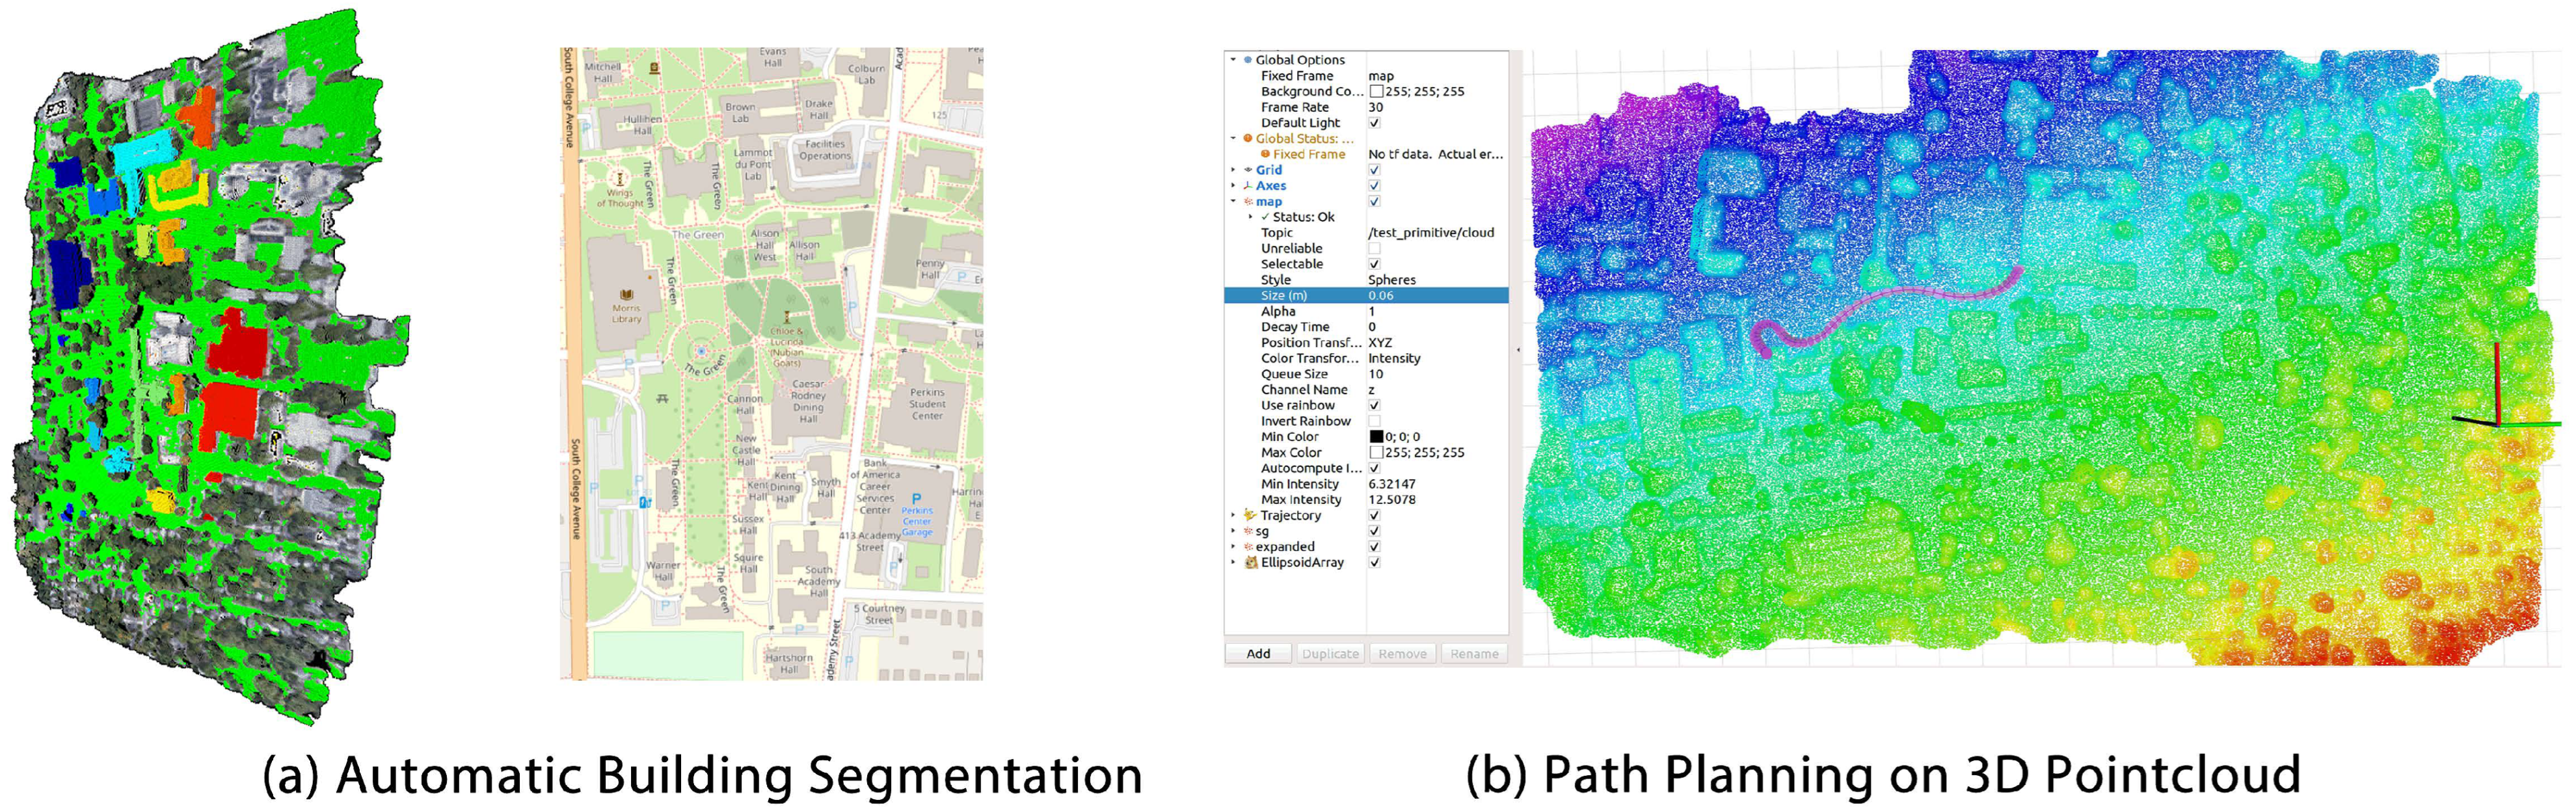Uncheck the map display checkbox
Image resolution: width=2576 pixels, height=811 pixels.
[x=1374, y=202]
